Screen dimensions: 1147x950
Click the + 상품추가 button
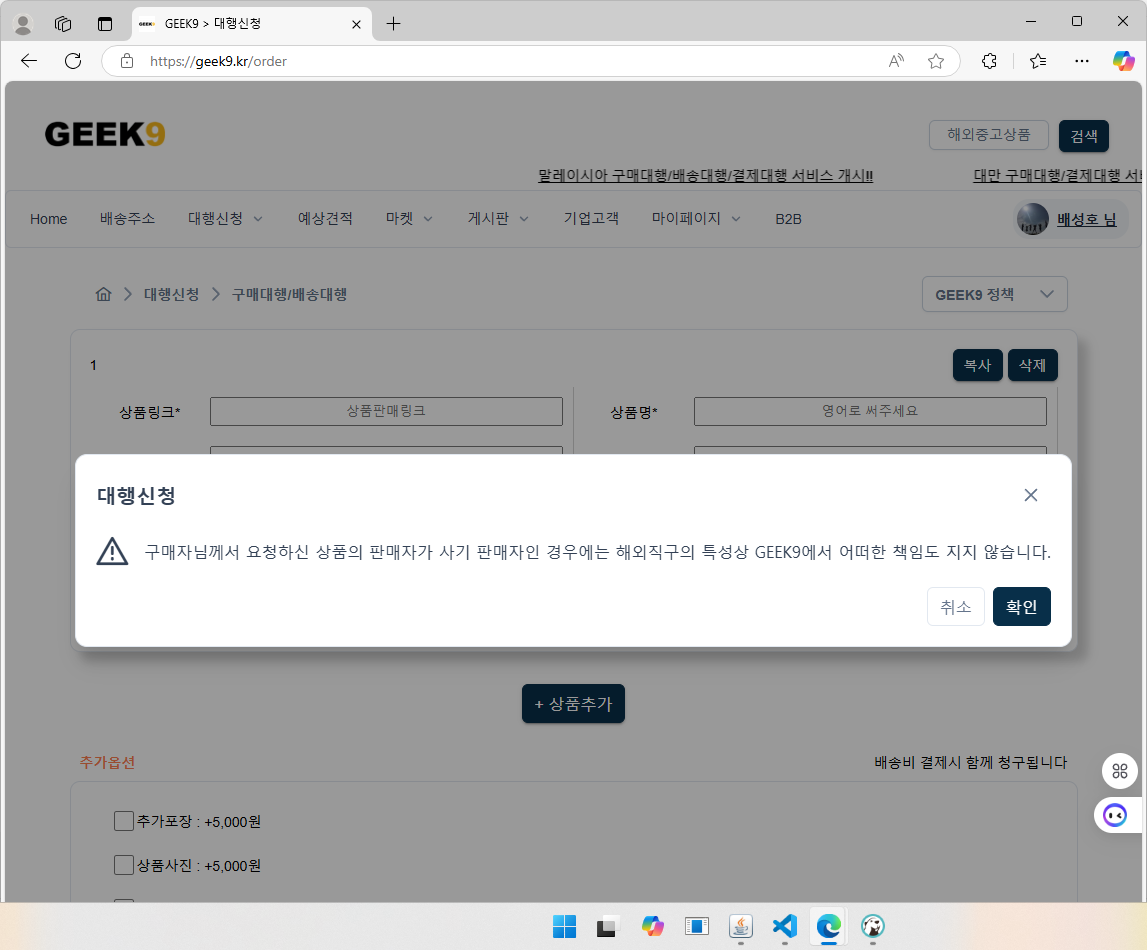[573, 704]
